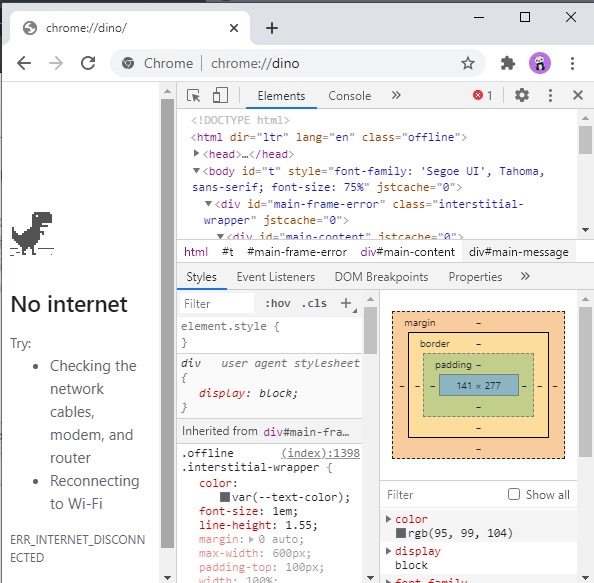
Task: Open the profile avatar menu
Action: (539, 63)
